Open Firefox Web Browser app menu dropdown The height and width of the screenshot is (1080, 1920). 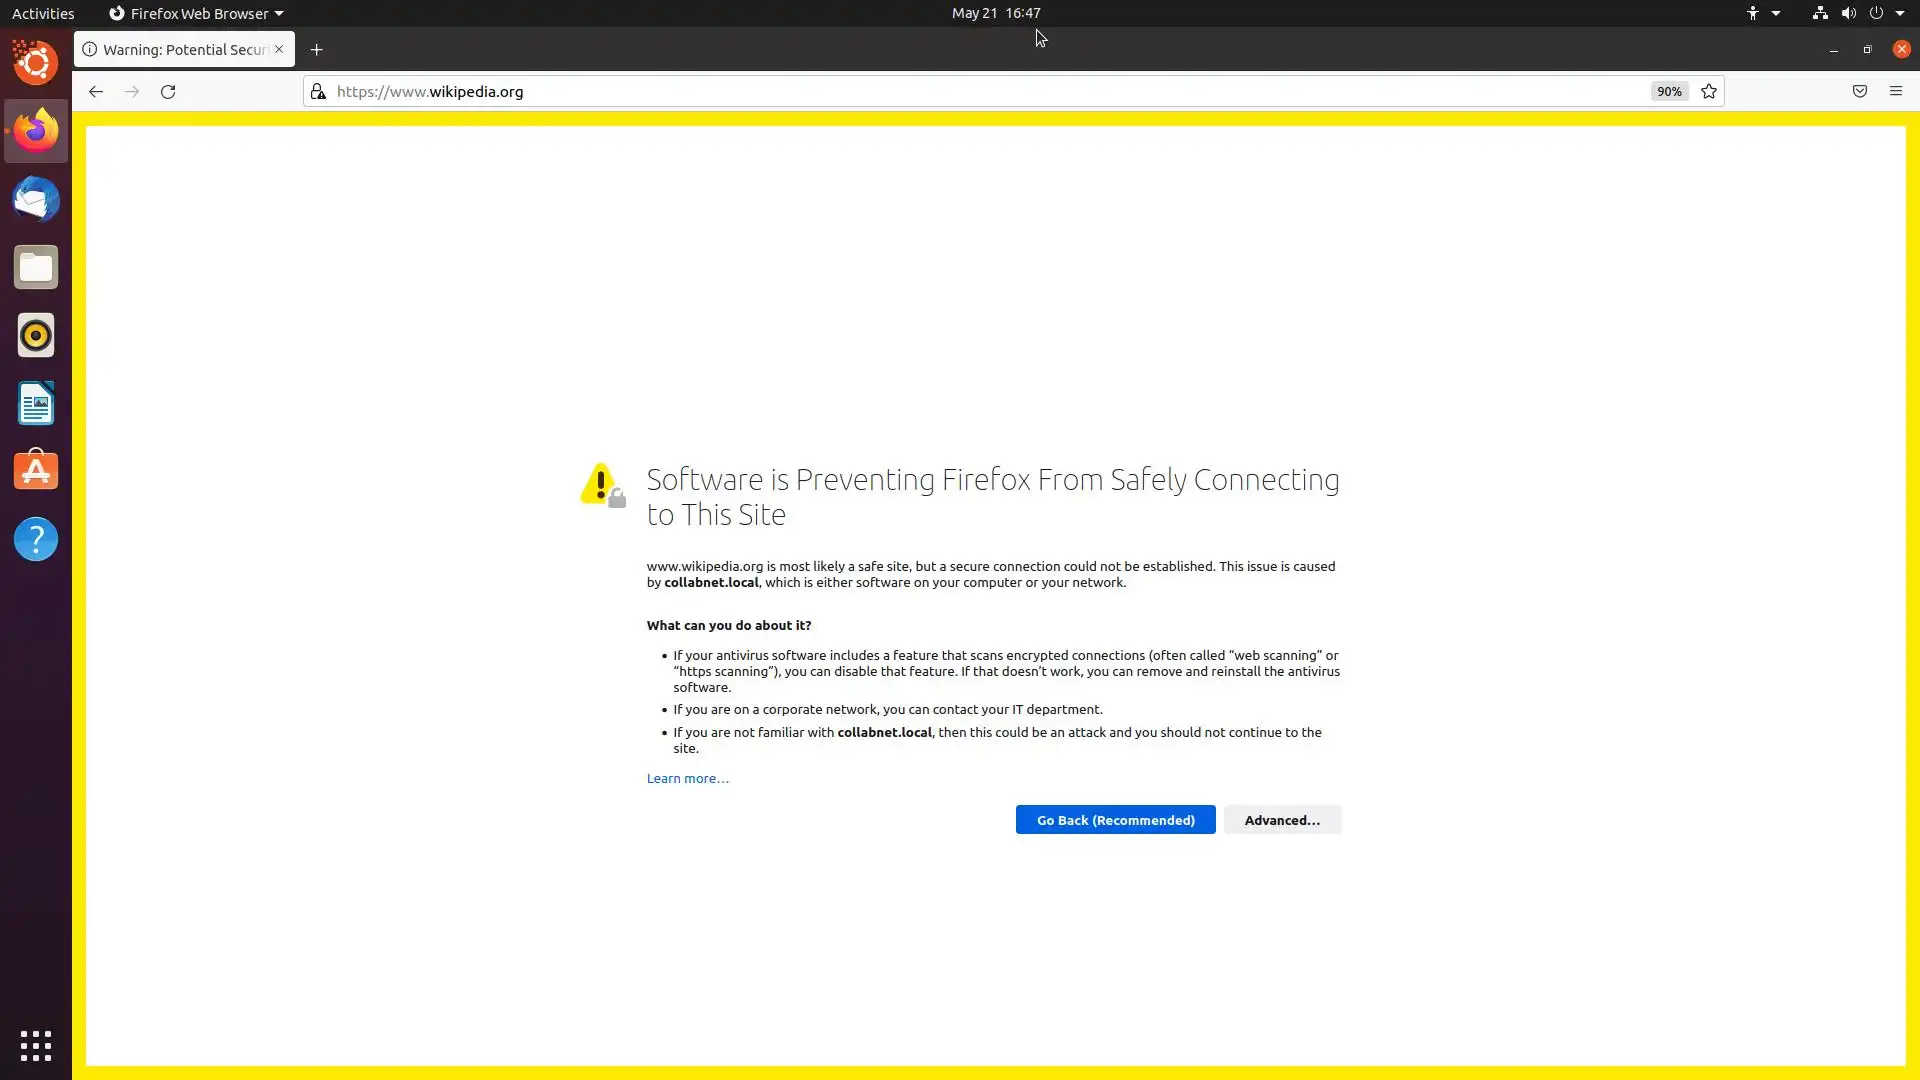pos(196,13)
